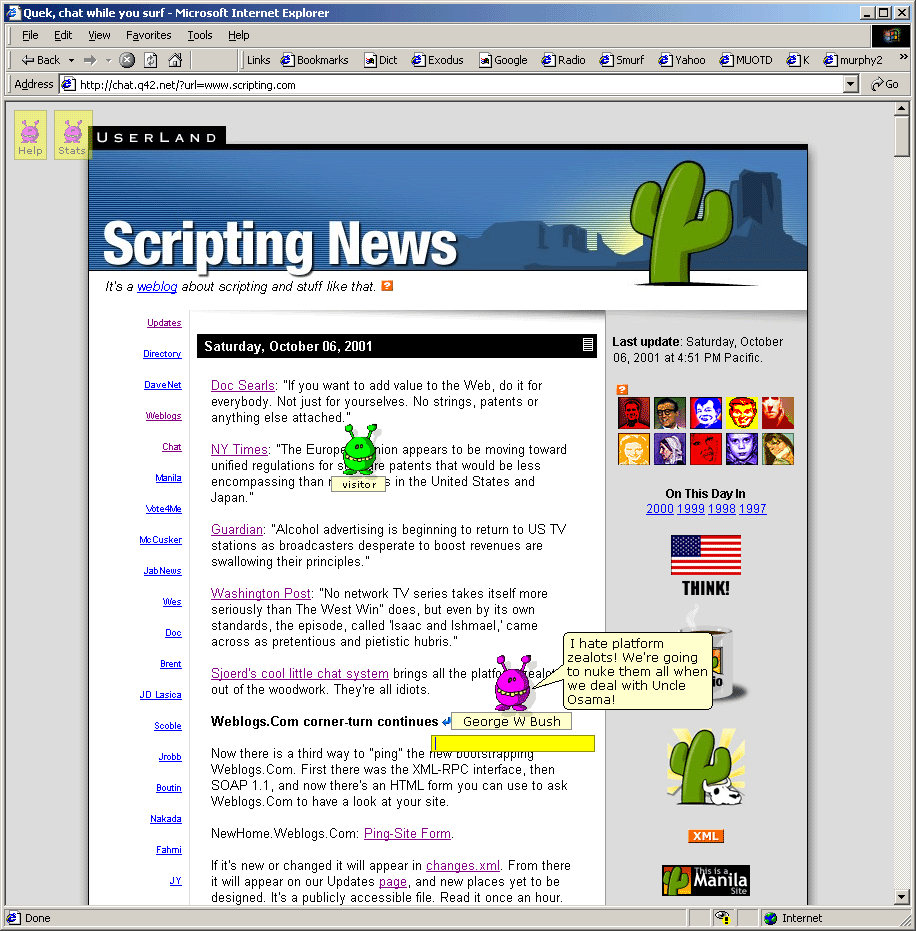Go to Home using toolbar icon
This screenshot has width=916, height=931.
point(175,60)
